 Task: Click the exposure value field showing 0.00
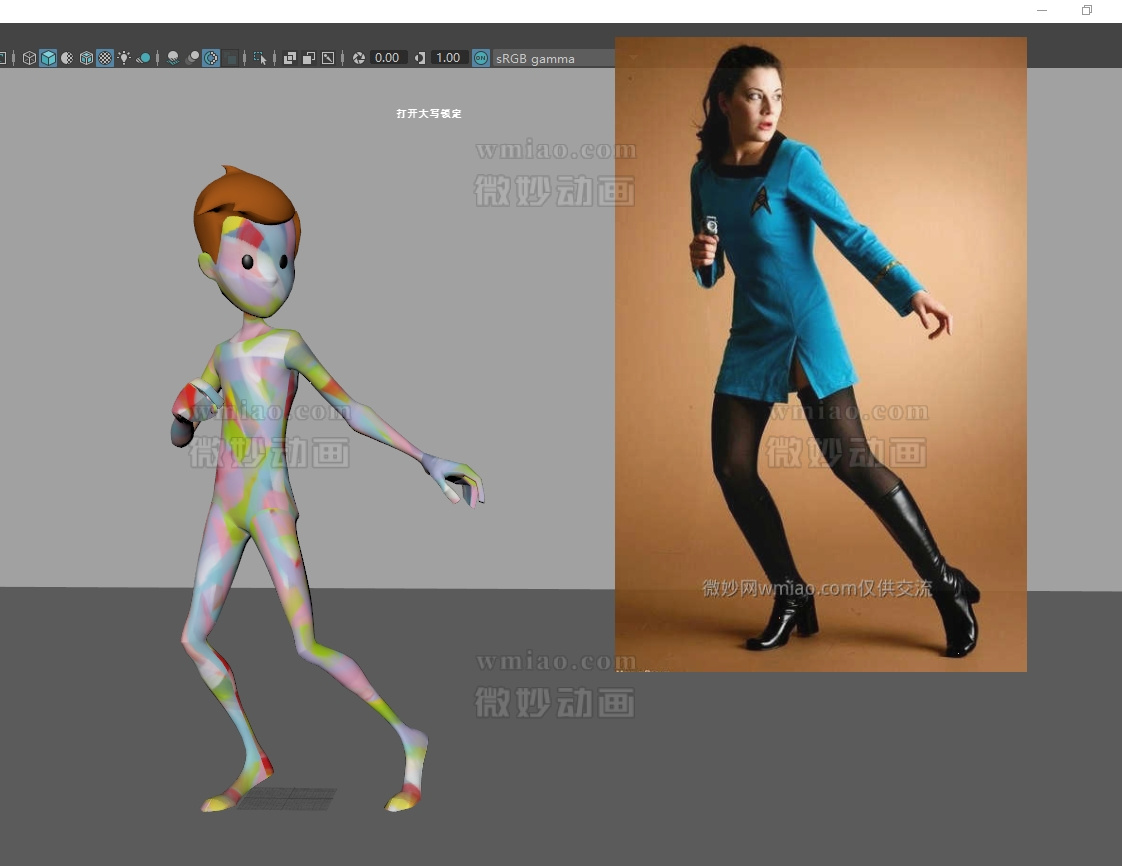pos(388,58)
